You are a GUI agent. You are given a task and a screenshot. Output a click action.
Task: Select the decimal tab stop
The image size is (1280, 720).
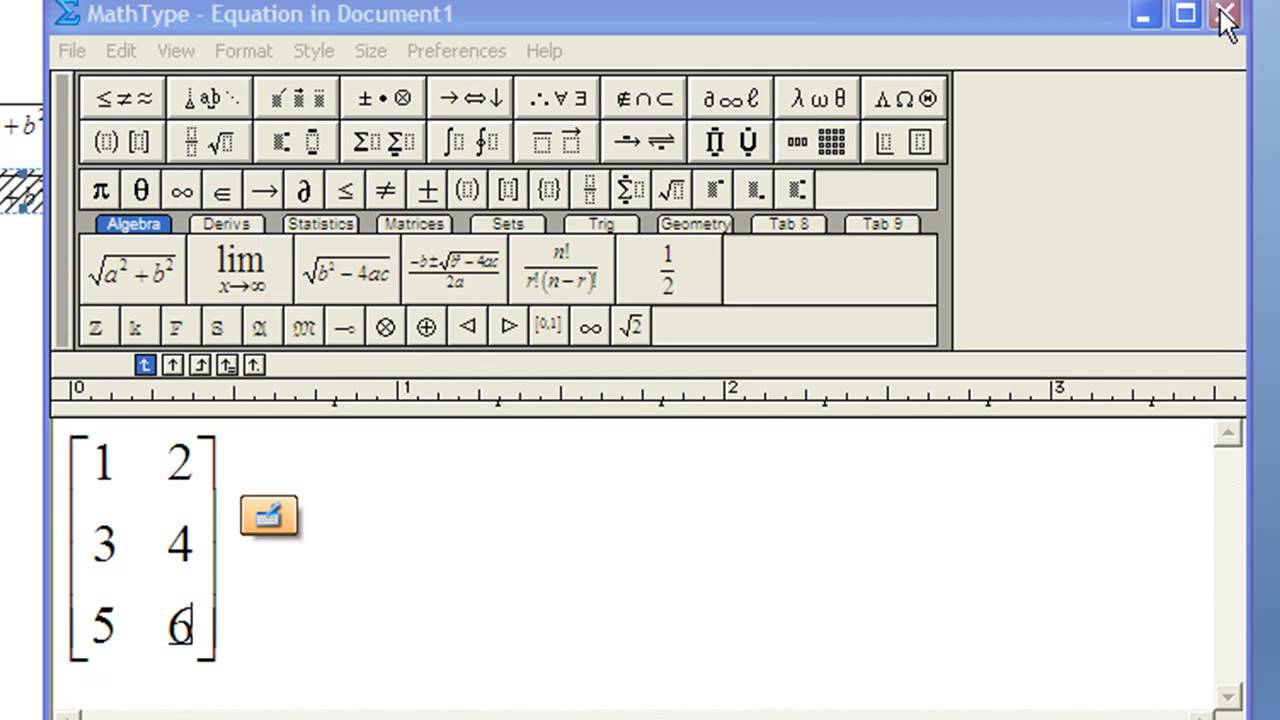click(254, 365)
